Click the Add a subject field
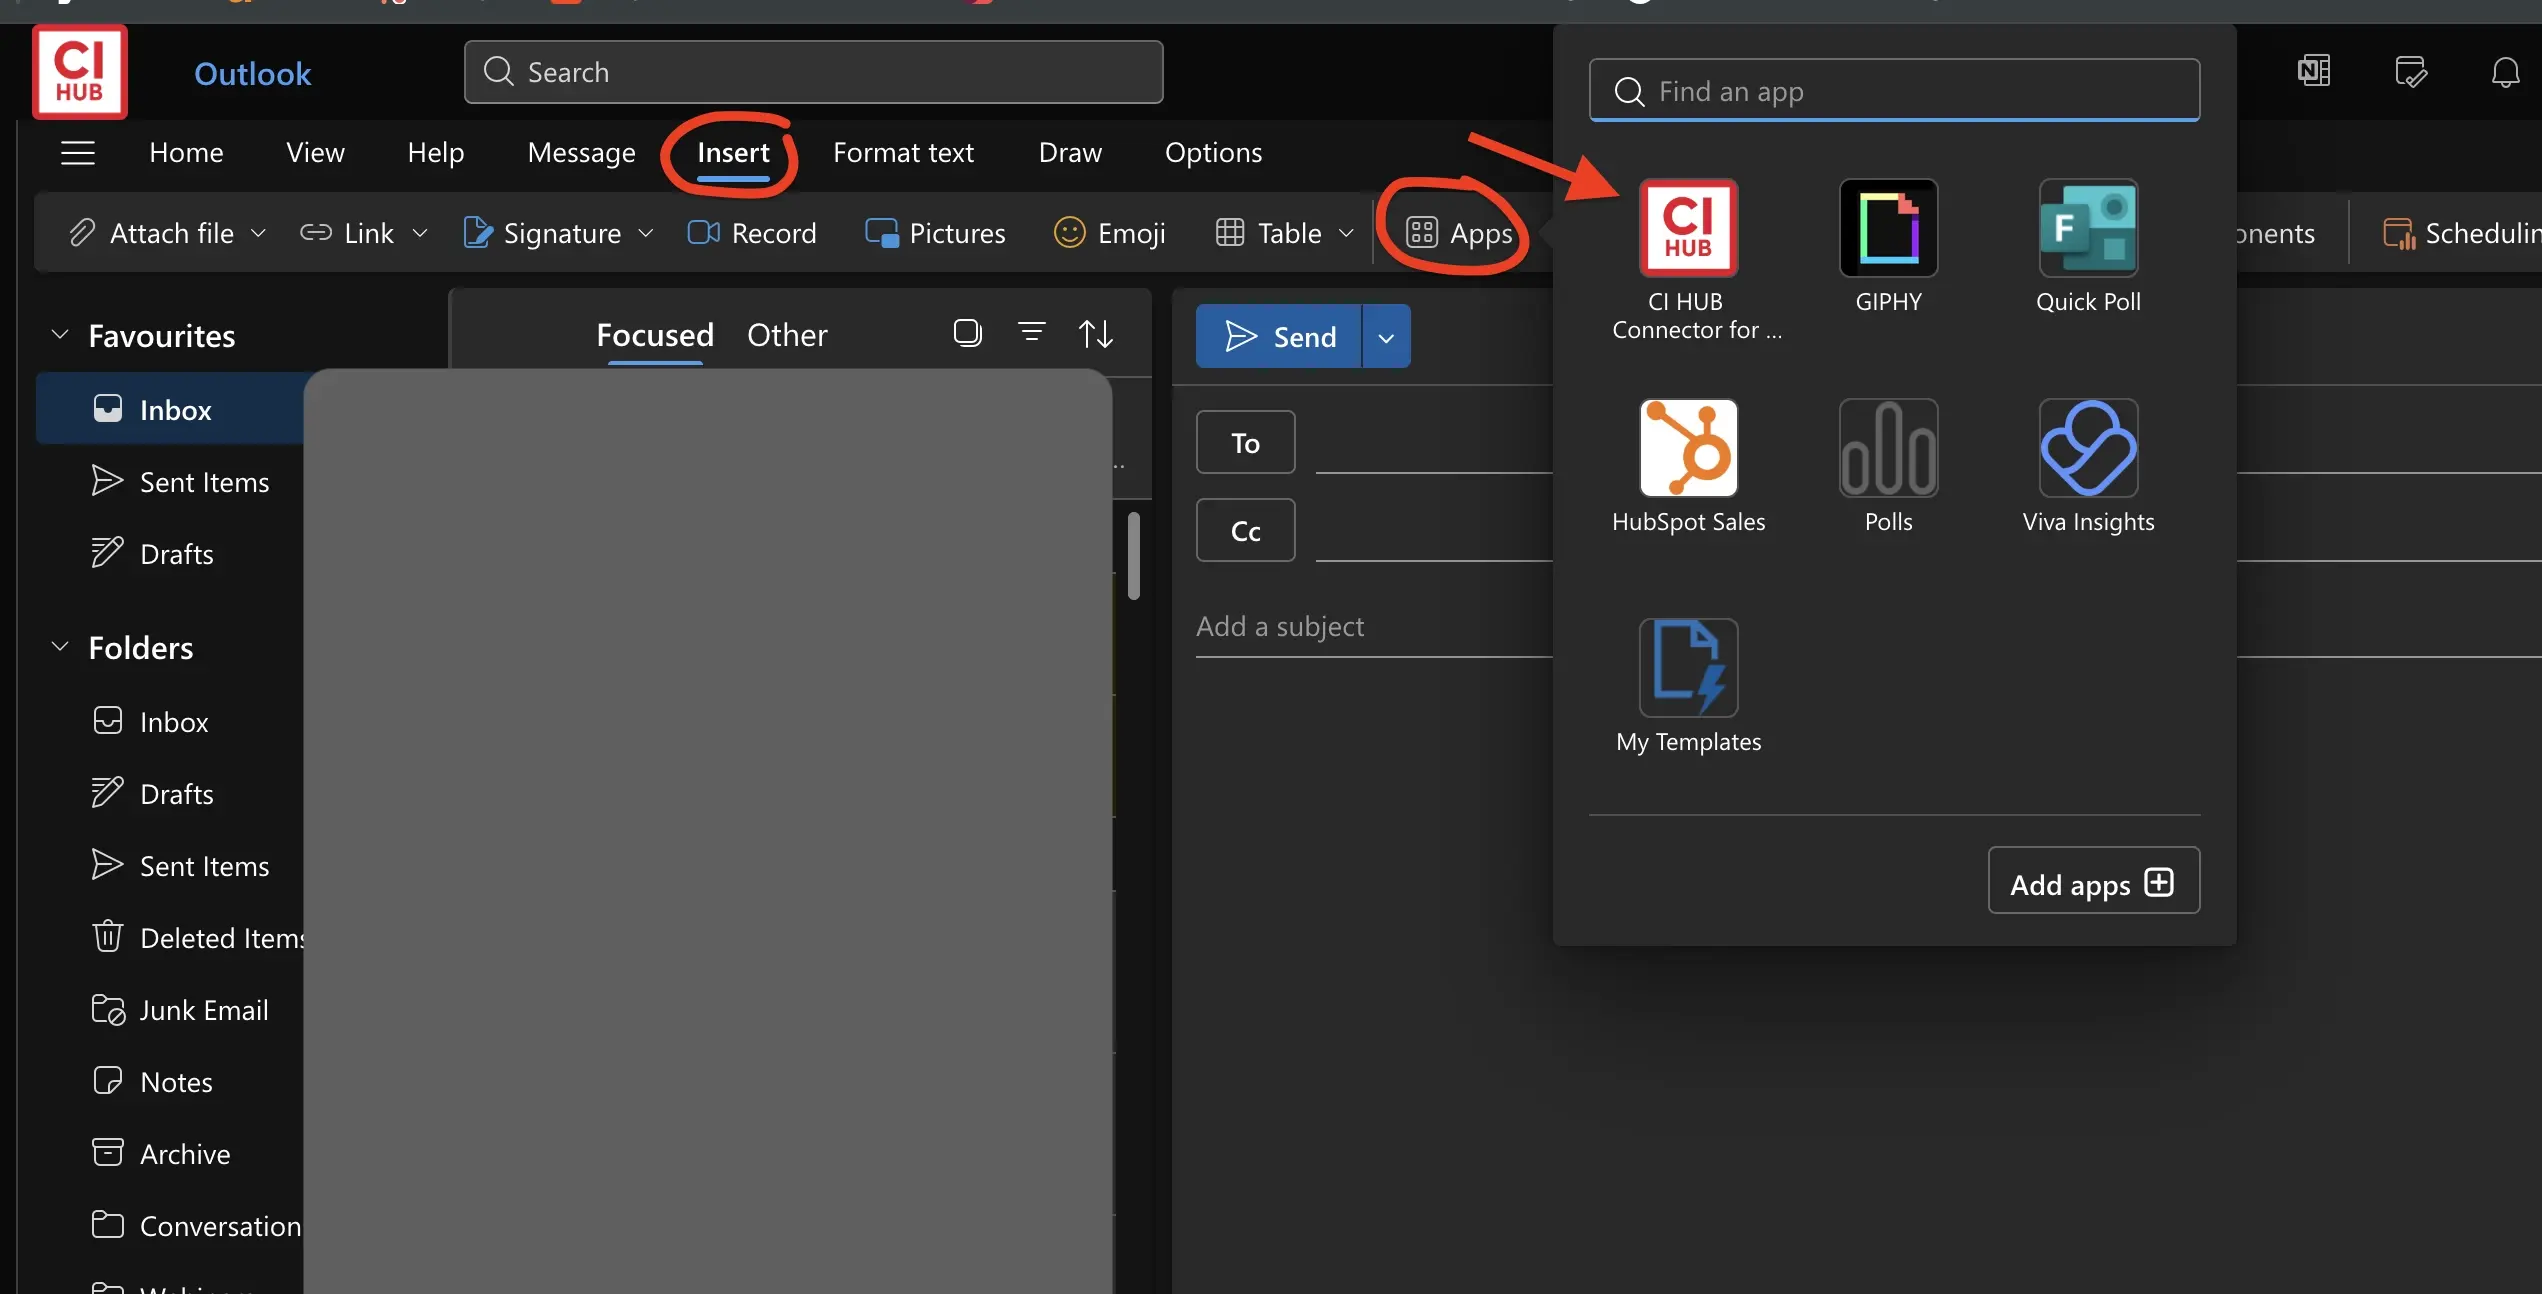This screenshot has width=2542, height=1294. point(1374,626)
